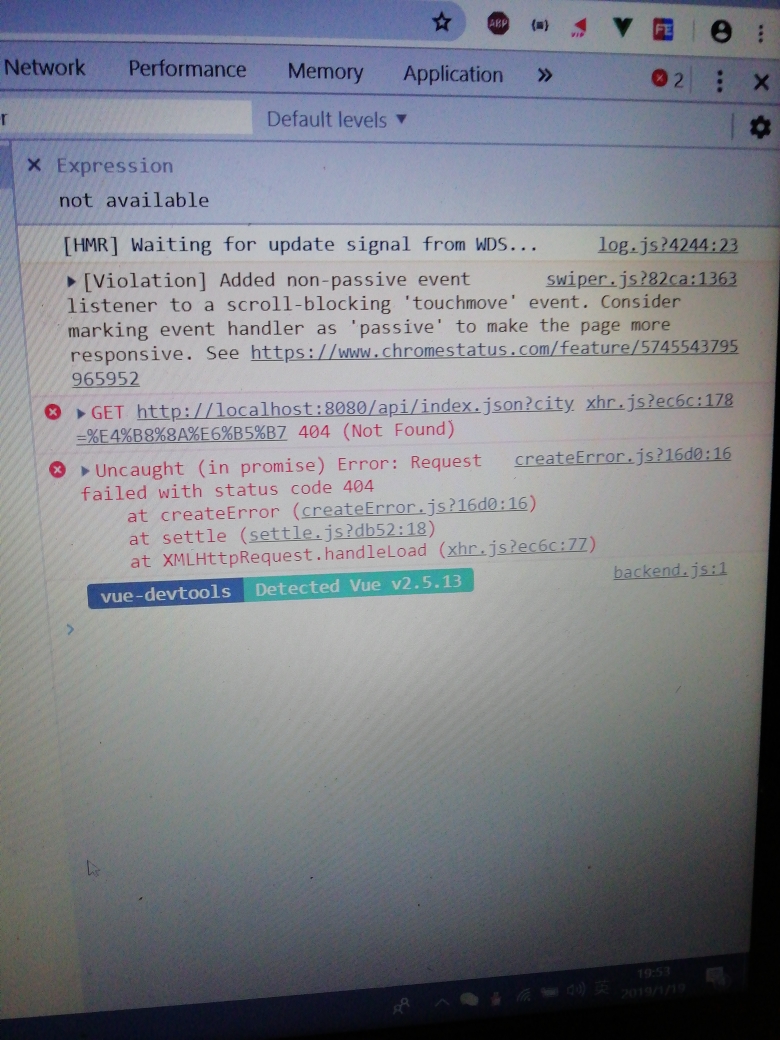Open top-right createError.js?16d0:16 source link

click(622, 456)
